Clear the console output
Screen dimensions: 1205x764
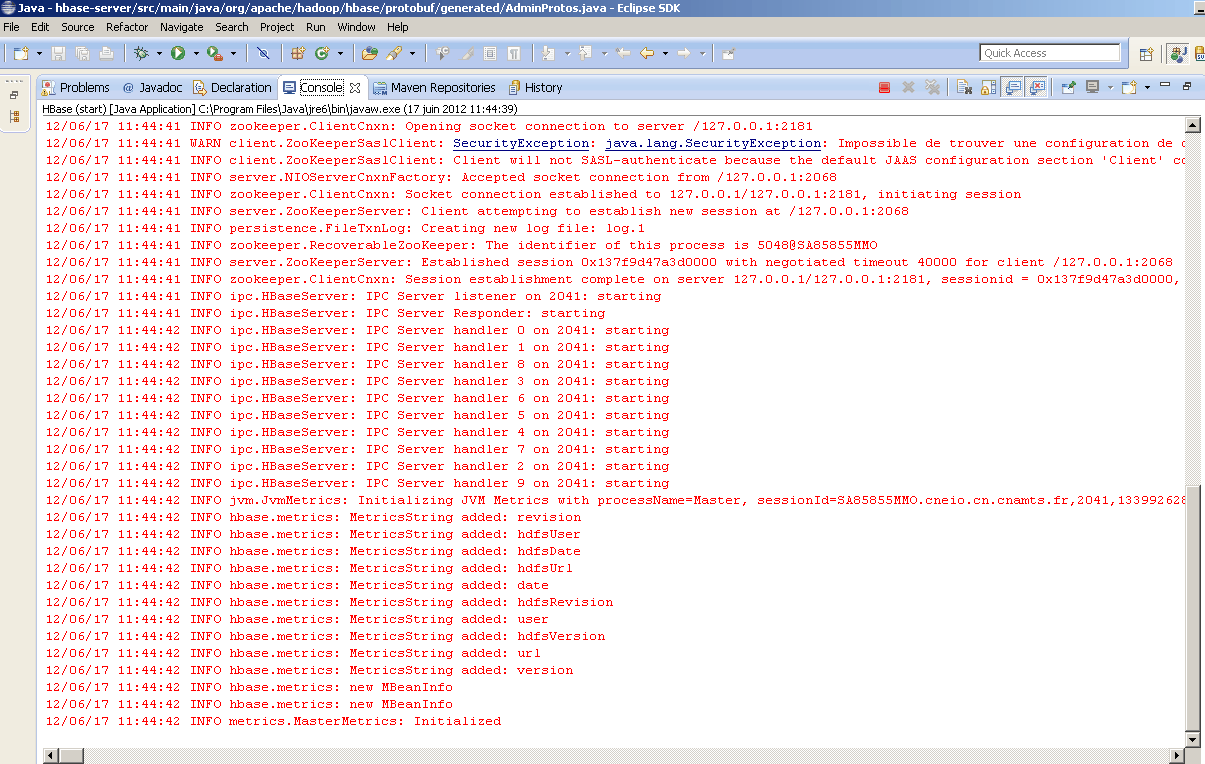(966, 87)
